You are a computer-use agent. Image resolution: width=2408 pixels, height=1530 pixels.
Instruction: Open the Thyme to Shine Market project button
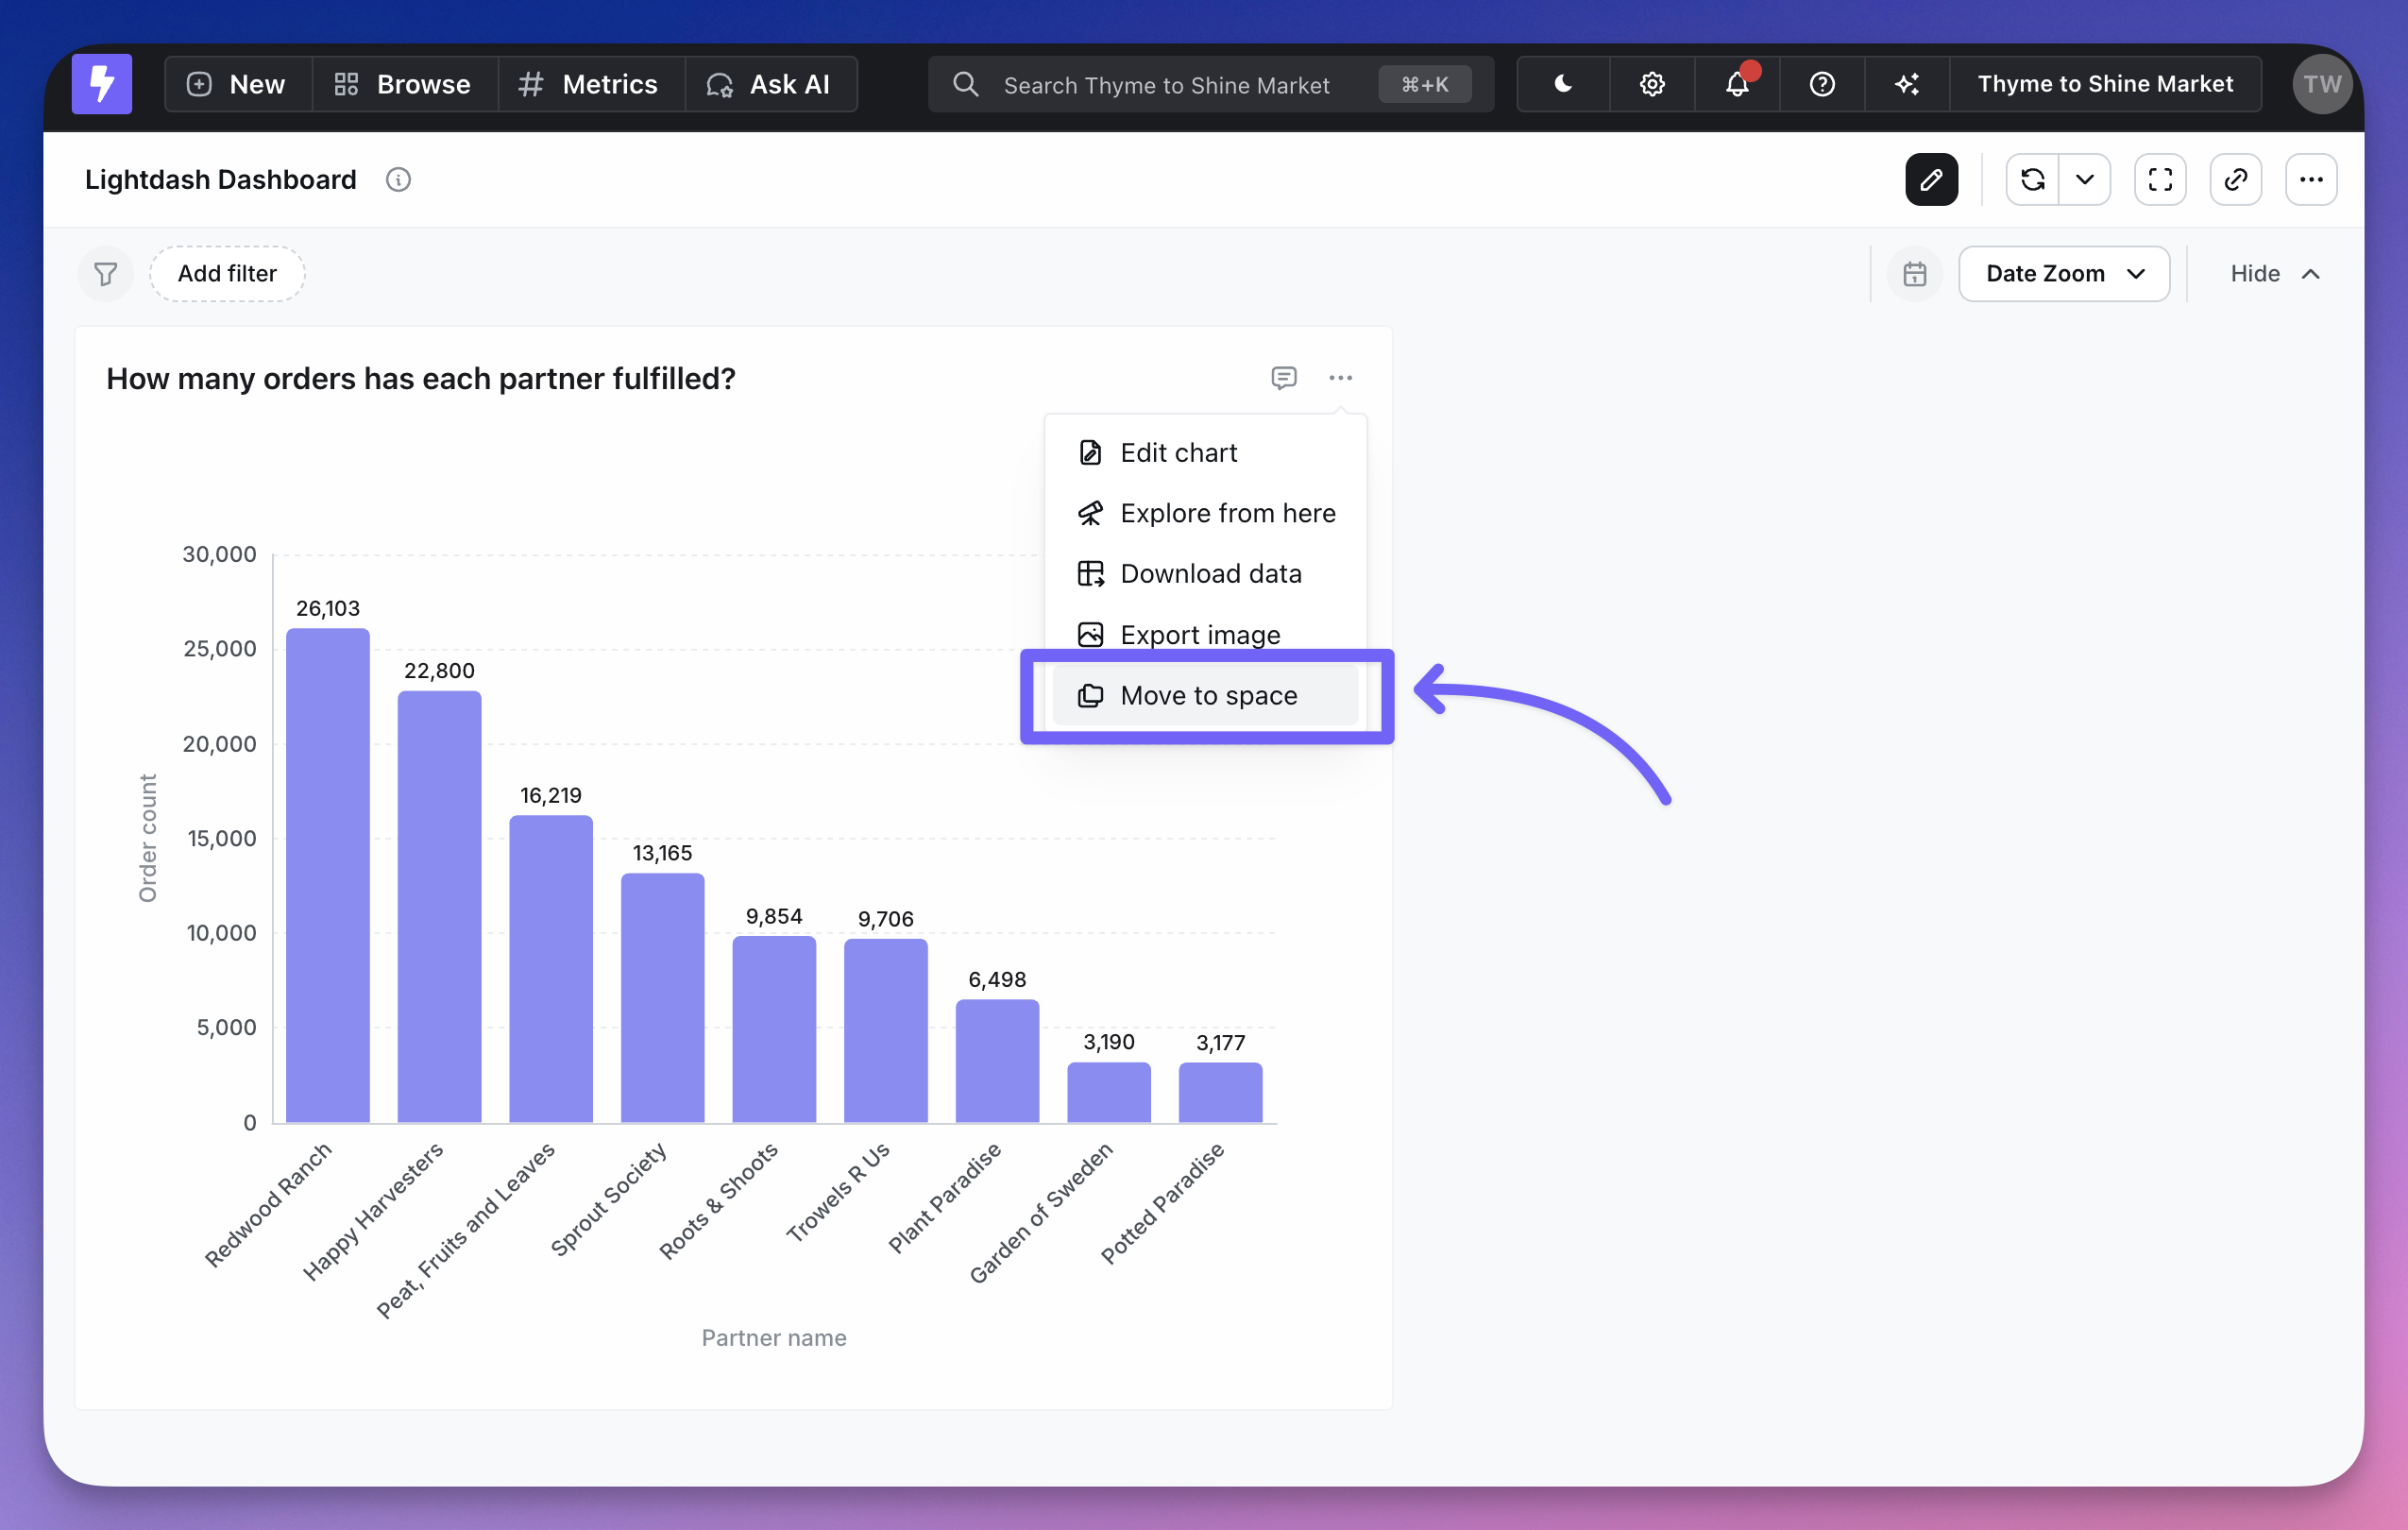2104,84
